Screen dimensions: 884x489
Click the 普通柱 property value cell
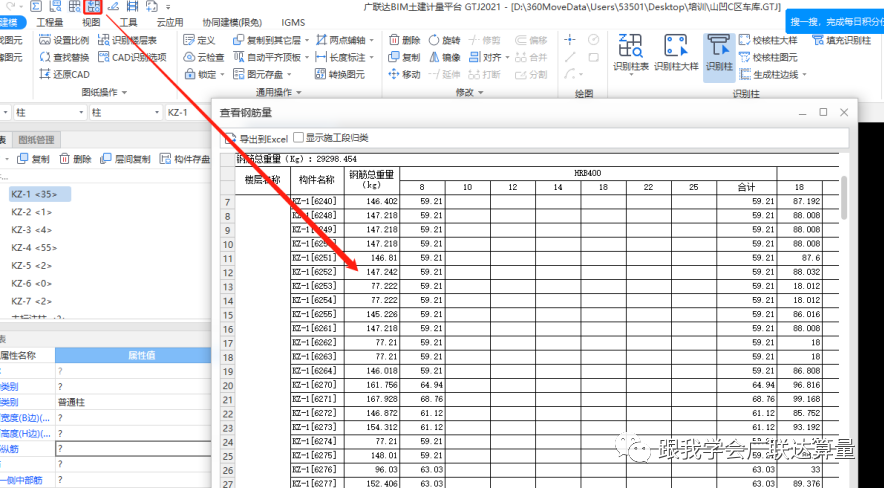pos(133,402)
